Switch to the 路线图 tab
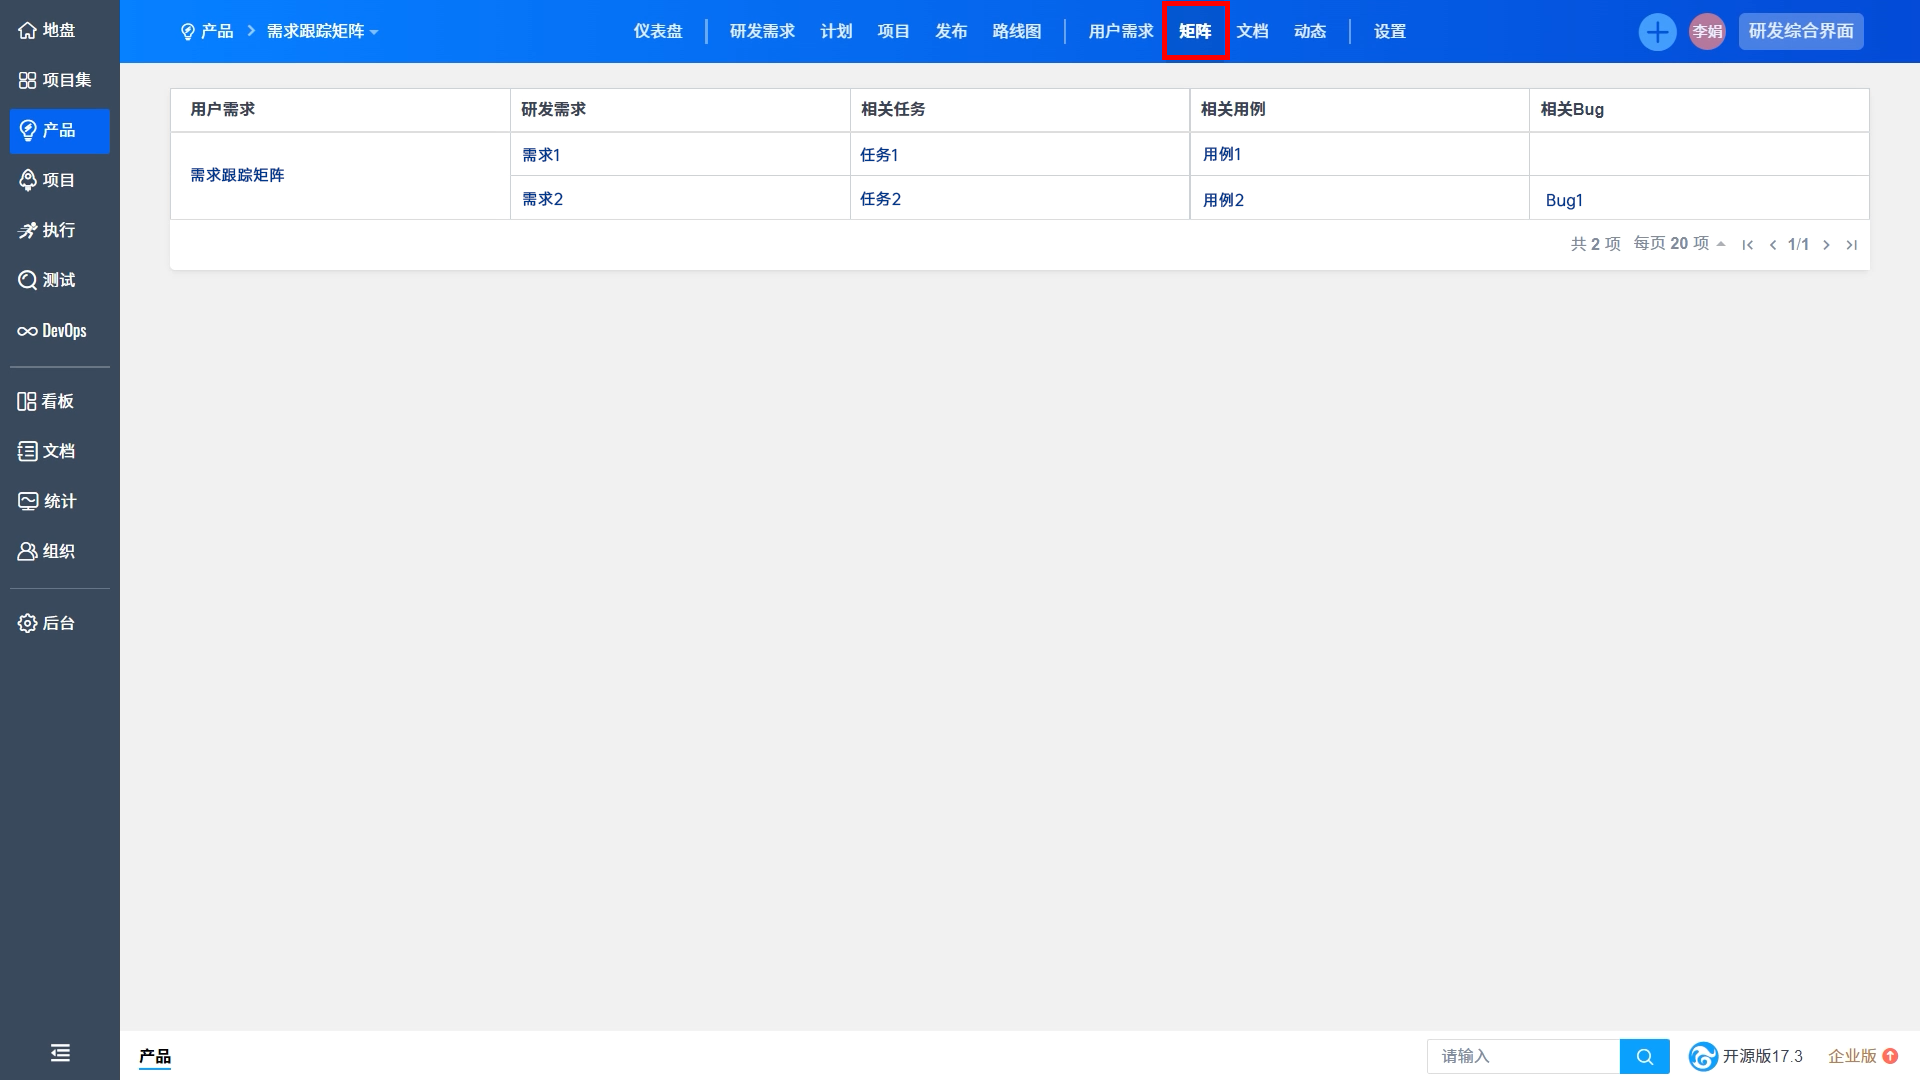Viewport: 1920px width, 1080px height. pyautogui.click(x=1016, y=32)
